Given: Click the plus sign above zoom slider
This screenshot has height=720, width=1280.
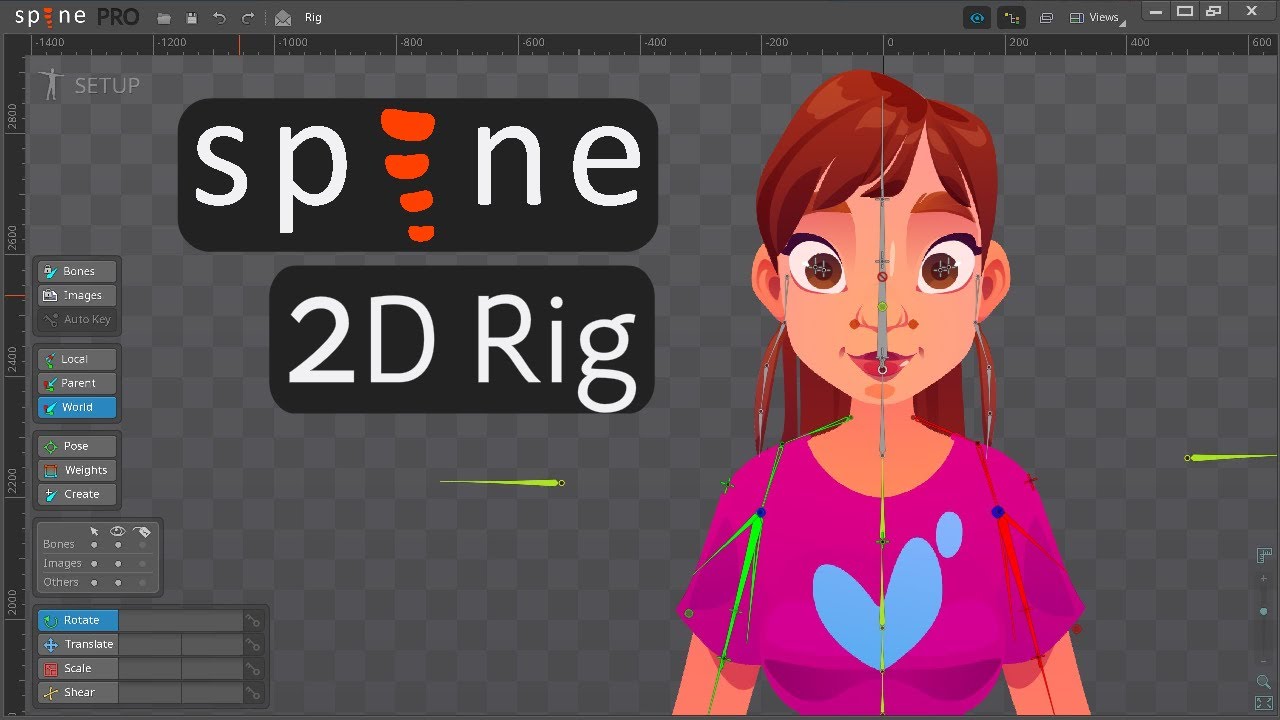Looking at the screenshot, I should click(x=1263, y=579).
